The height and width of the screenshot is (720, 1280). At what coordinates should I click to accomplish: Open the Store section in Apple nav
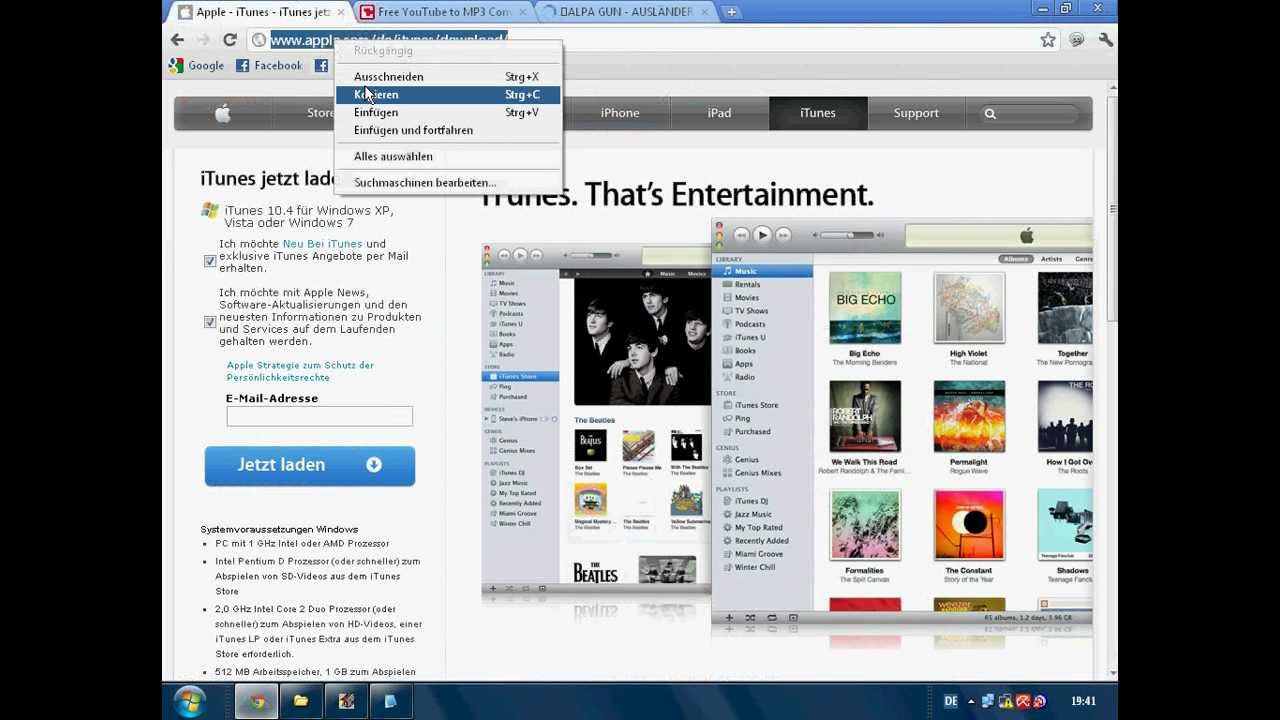pyautogui.click(x=320, y=113)
